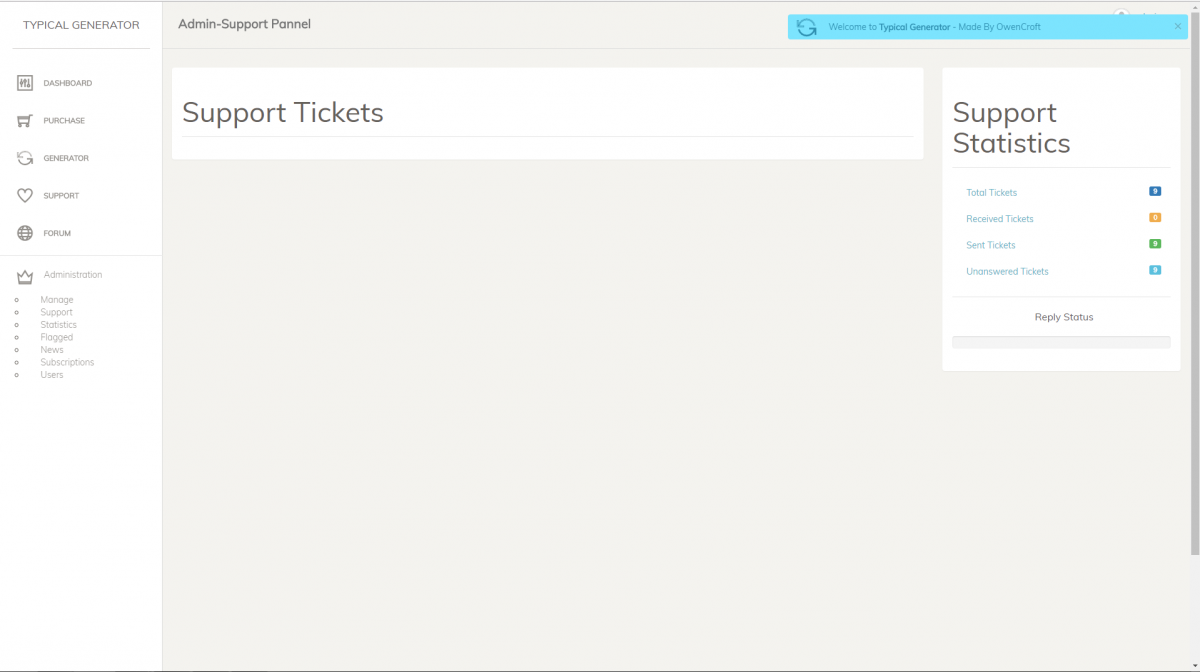
Task: Go to Flagged in admin submenu
Action: pyautogui.click(x=57, y=337)
